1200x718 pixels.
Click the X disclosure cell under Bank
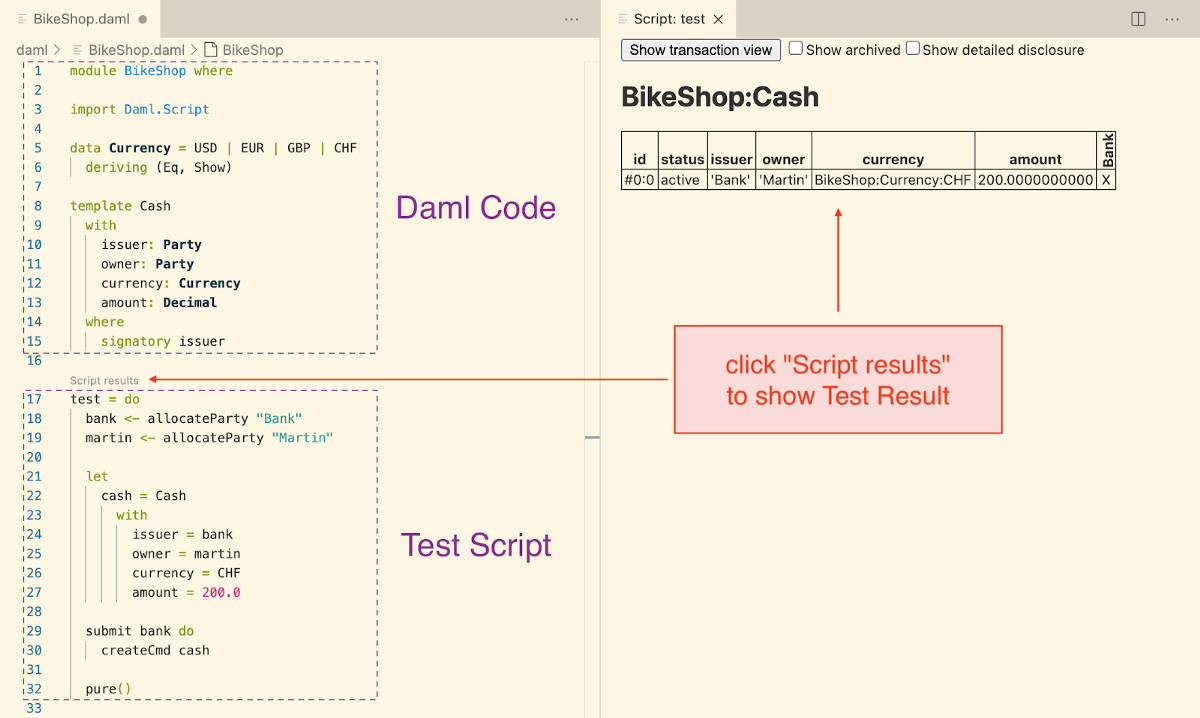pyautogui.click(x=1107, y=180)
